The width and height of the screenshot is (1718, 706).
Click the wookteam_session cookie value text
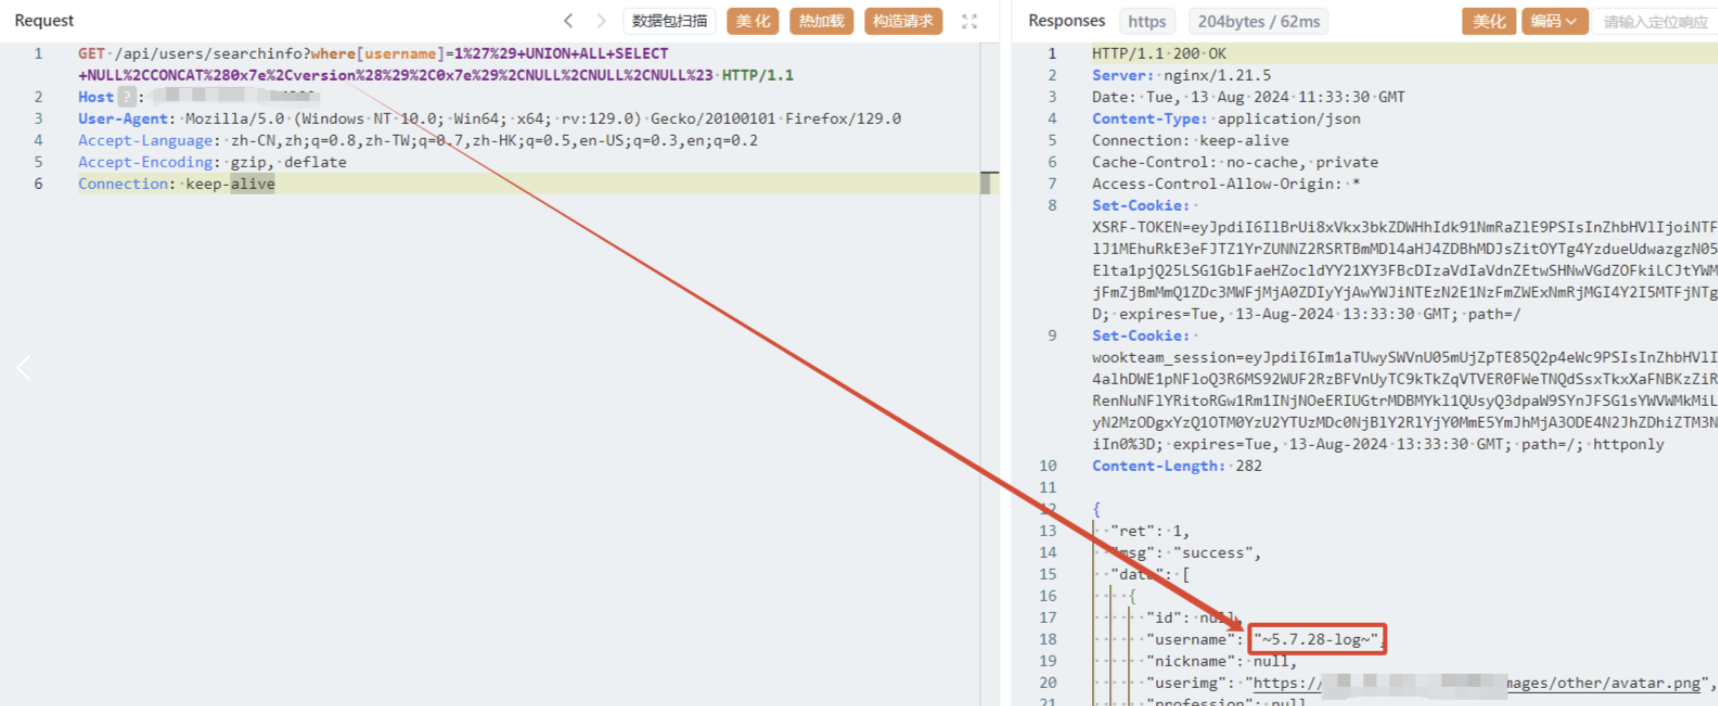(1405, 401)
